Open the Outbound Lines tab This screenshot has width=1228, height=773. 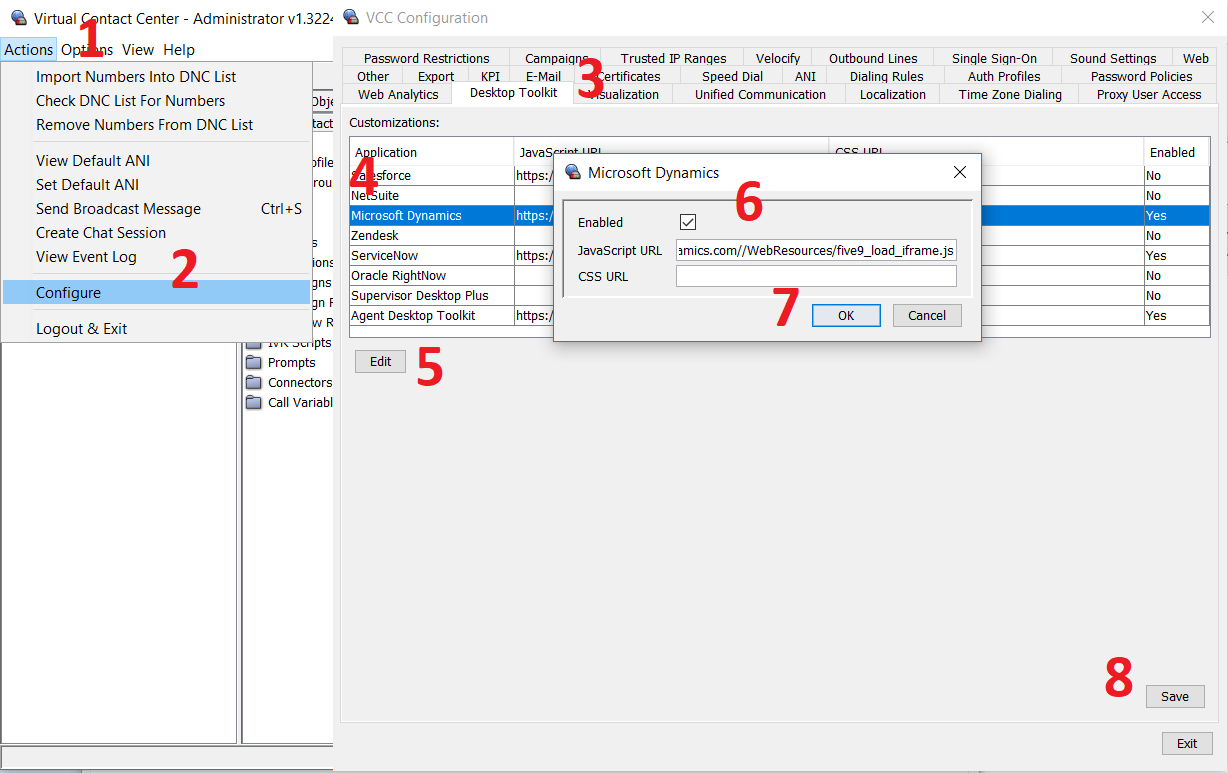[x=873, y=58]
